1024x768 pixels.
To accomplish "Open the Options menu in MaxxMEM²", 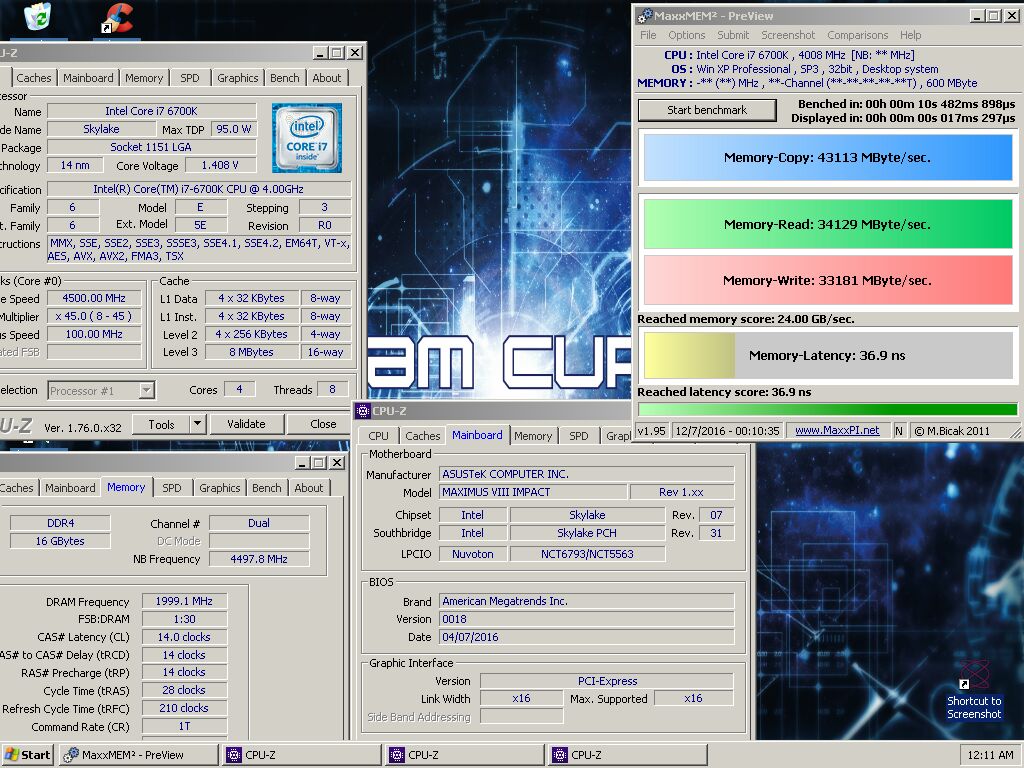I will coord(686,35).
